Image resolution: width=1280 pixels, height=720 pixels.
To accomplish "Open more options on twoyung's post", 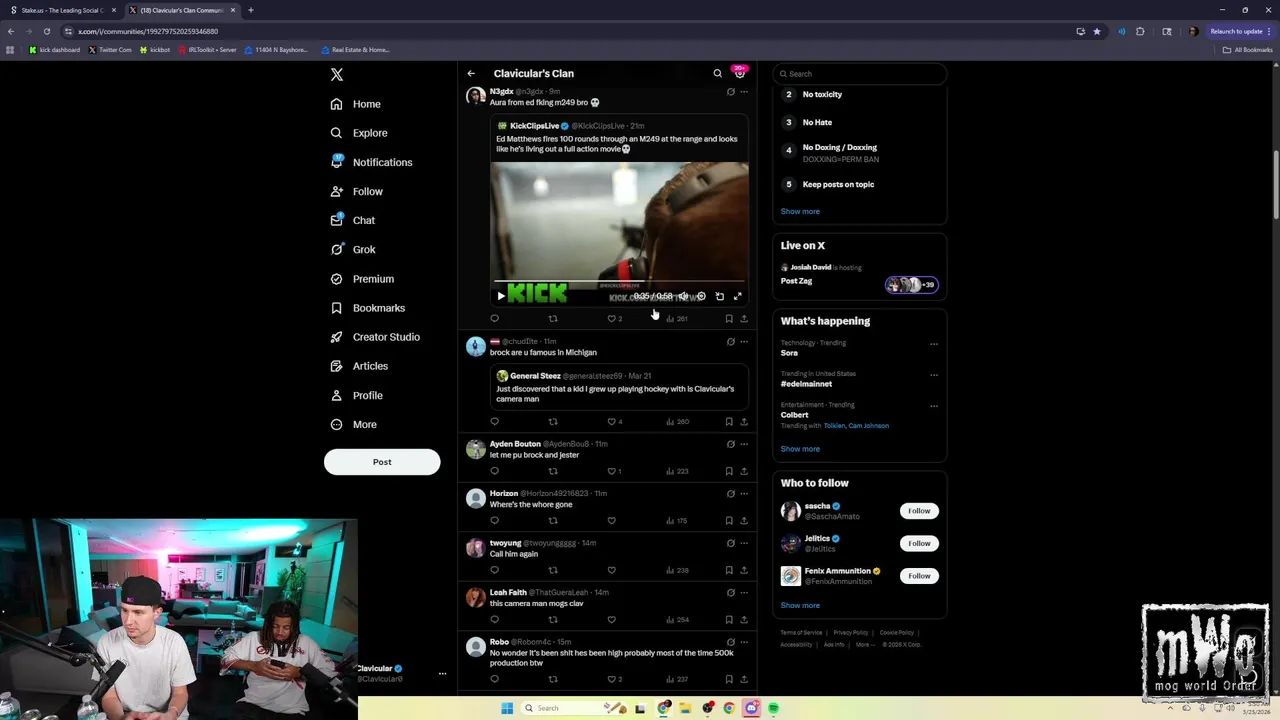I will tap(744, 543).
